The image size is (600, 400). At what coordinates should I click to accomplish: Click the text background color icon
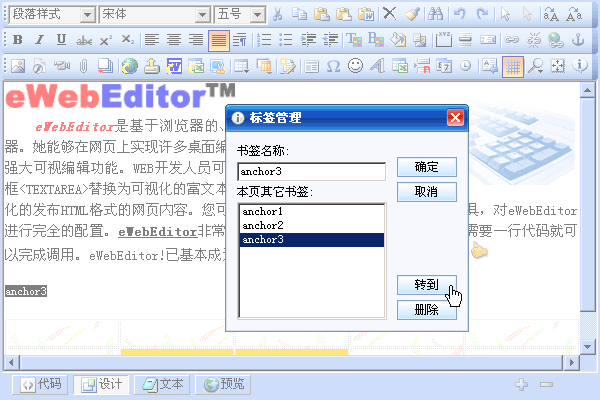tap(376, 40)
